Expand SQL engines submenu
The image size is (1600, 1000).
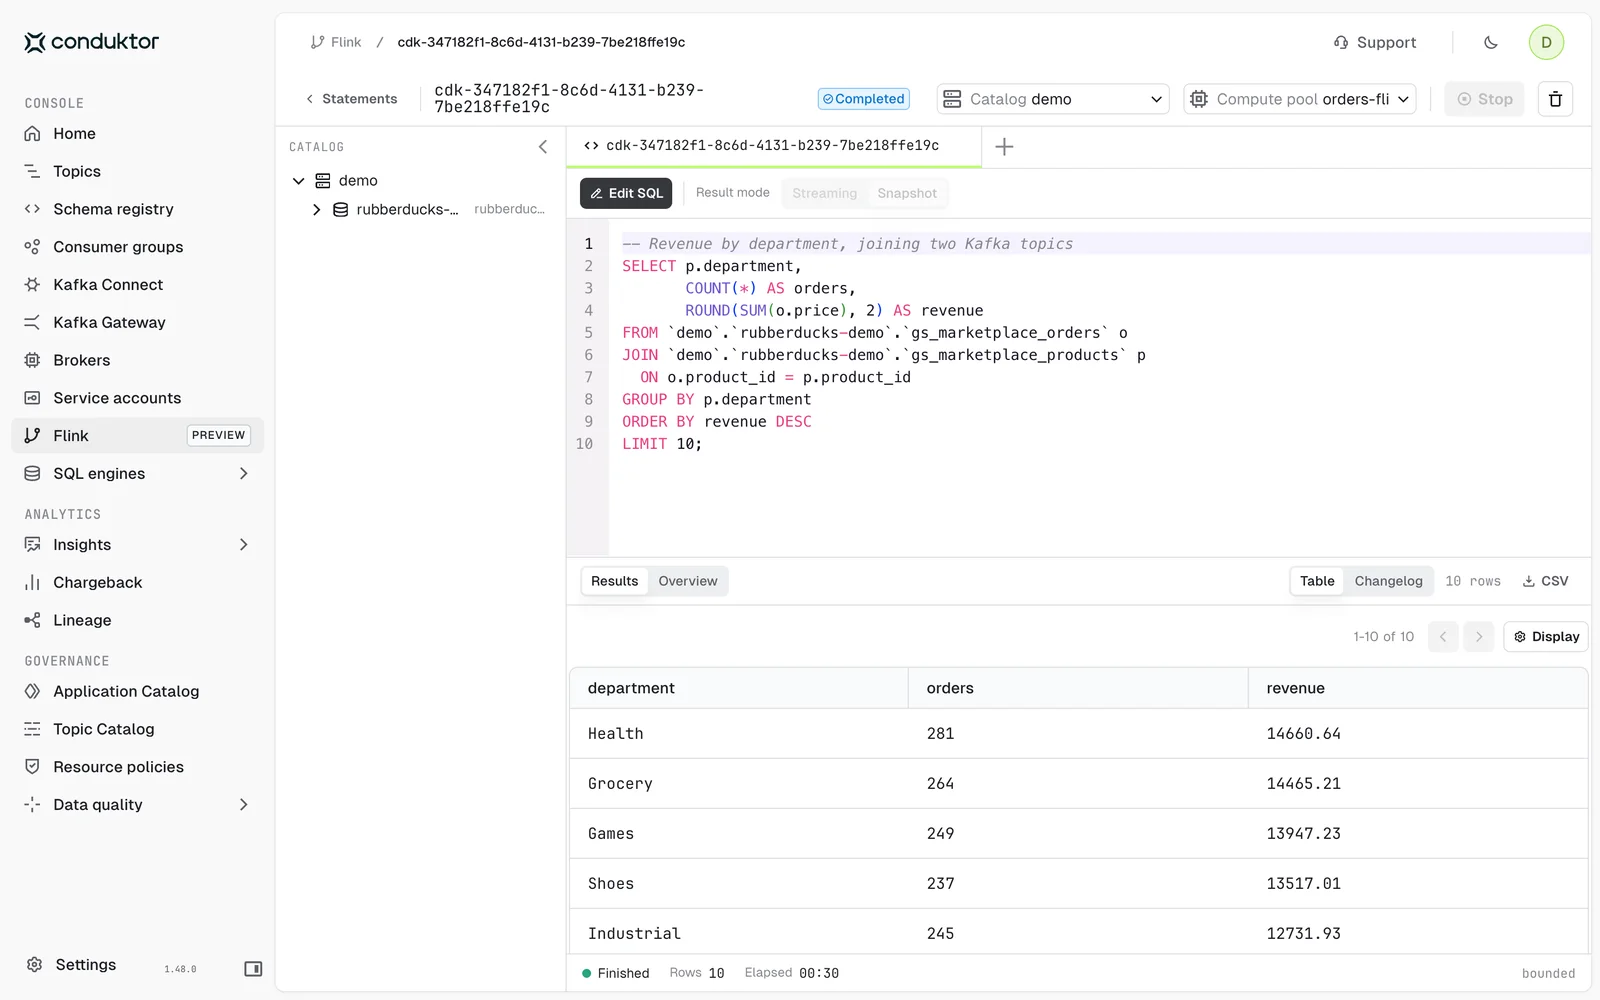(243, 474)
